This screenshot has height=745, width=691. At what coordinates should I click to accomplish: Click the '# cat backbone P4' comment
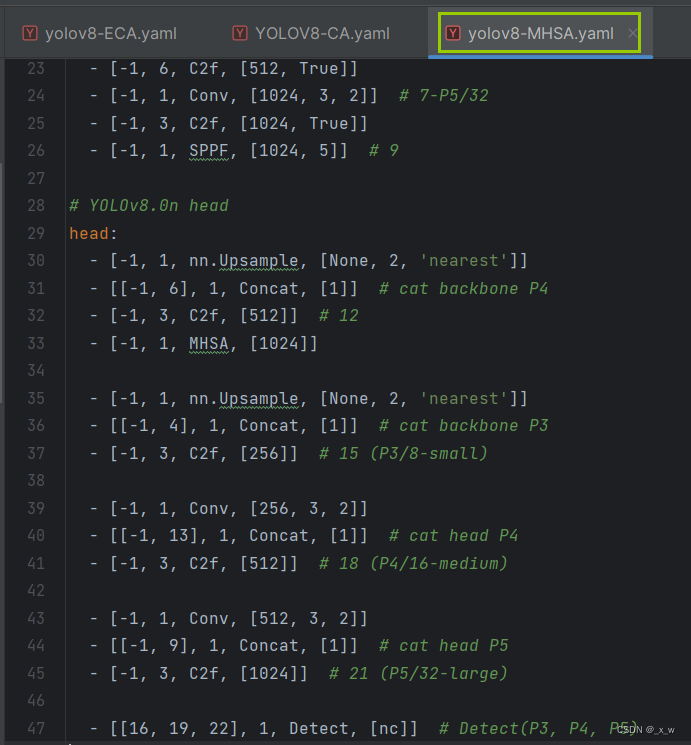tap(464, 288)
